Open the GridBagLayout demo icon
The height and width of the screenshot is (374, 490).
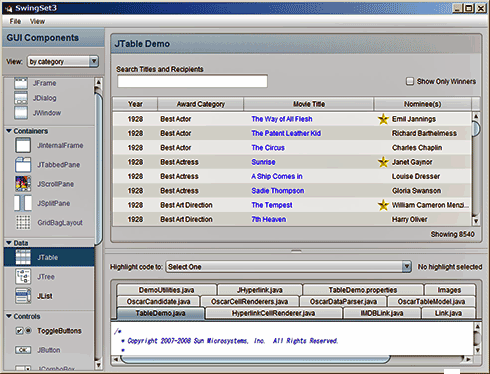(x=23, y=222)
